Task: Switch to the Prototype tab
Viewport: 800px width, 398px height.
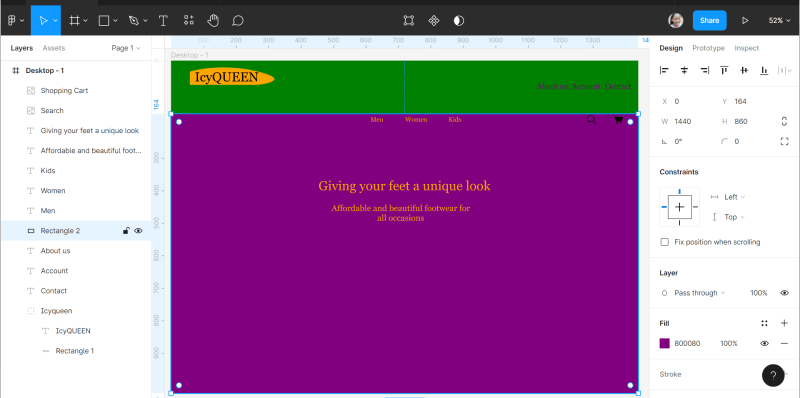Action: point(708,48)
